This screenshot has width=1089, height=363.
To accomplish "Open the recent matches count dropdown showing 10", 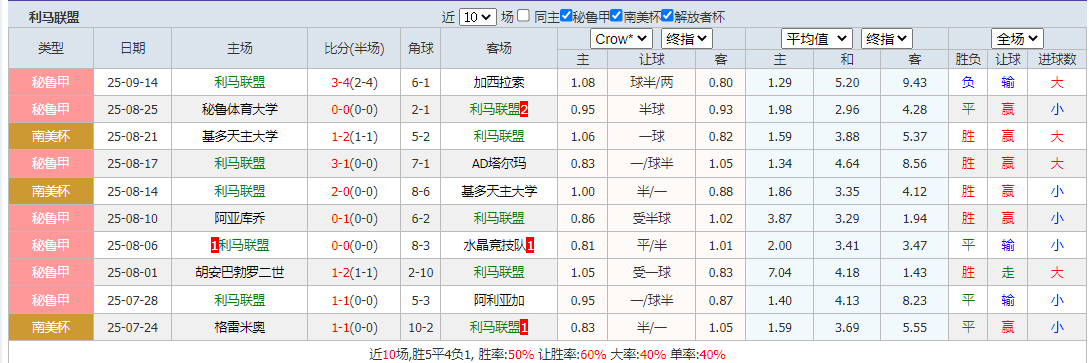I will click(478, 17).
